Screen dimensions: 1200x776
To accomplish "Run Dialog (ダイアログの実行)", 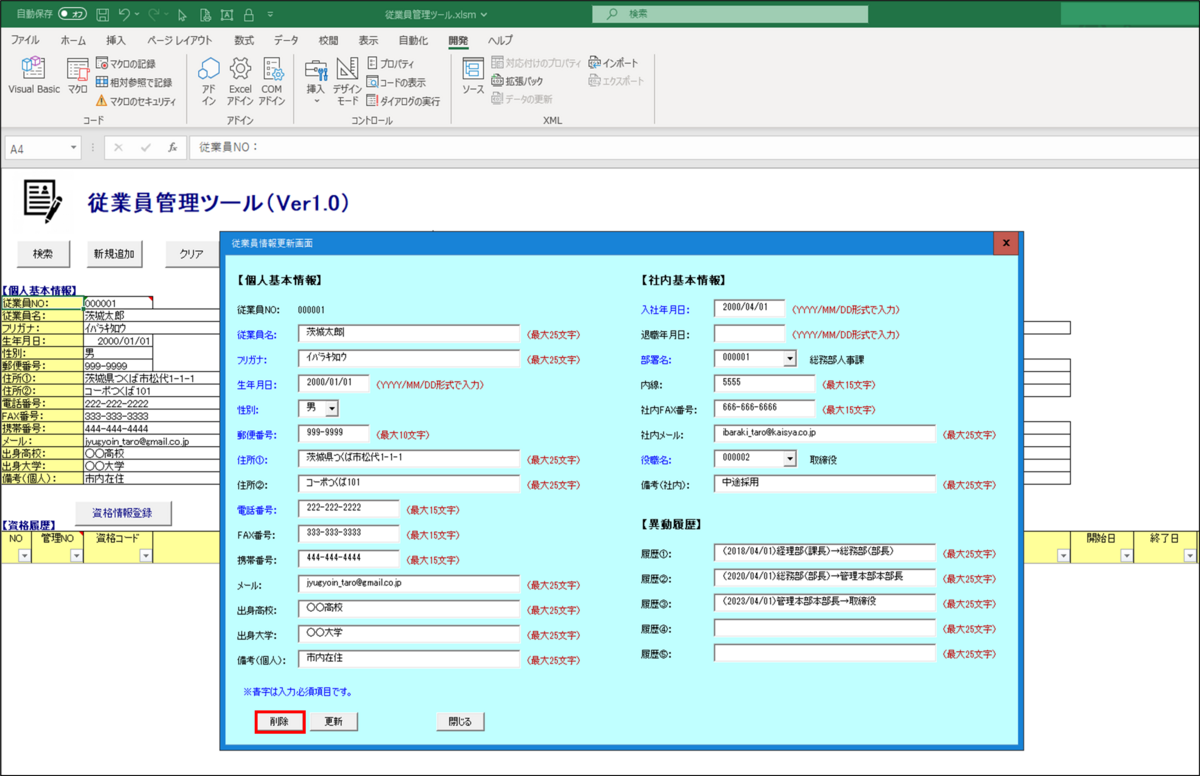I will [403, 101].
